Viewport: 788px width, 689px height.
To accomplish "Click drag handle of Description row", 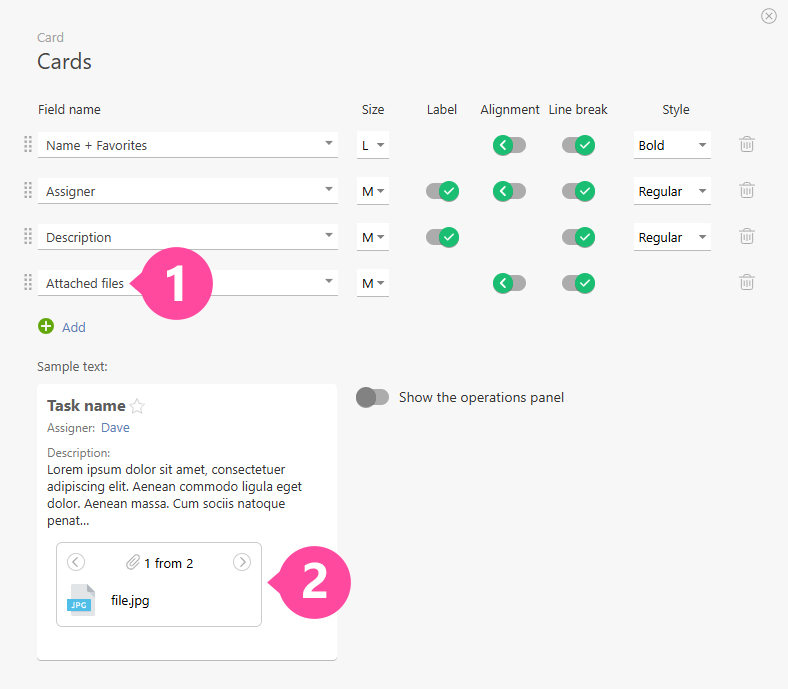I will [28, 236].
